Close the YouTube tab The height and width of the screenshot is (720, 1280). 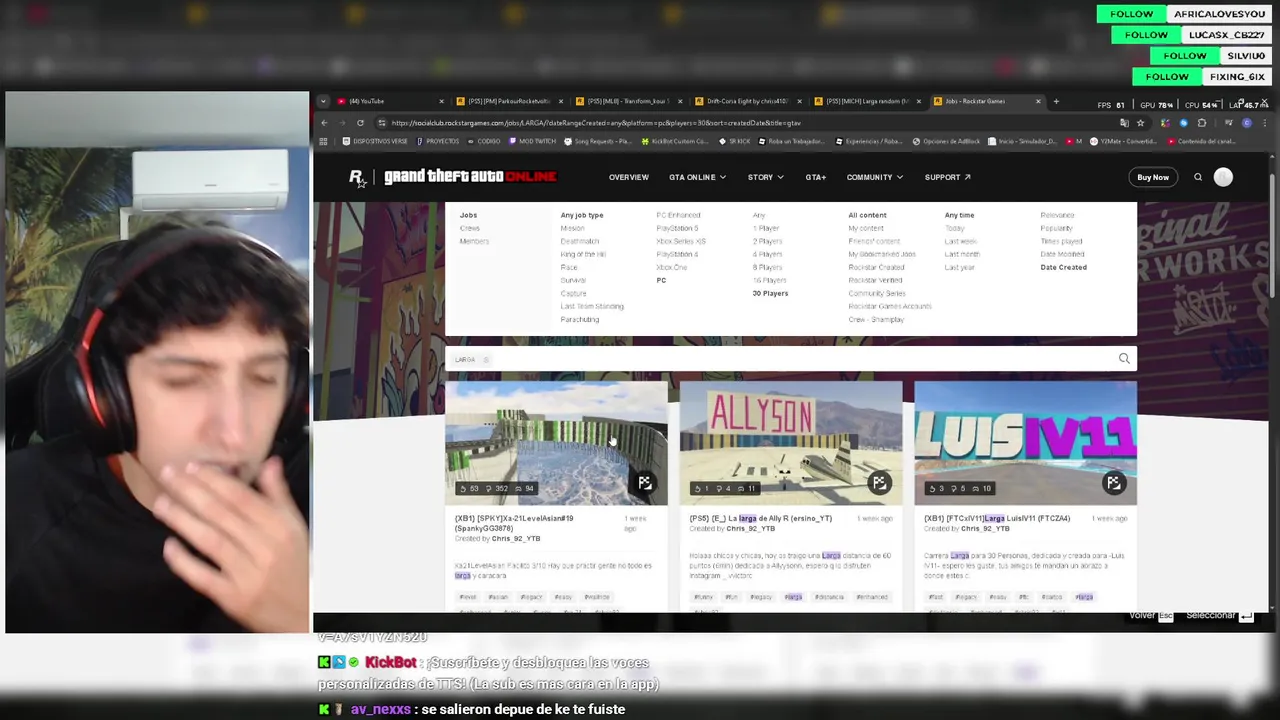[441, 101]
